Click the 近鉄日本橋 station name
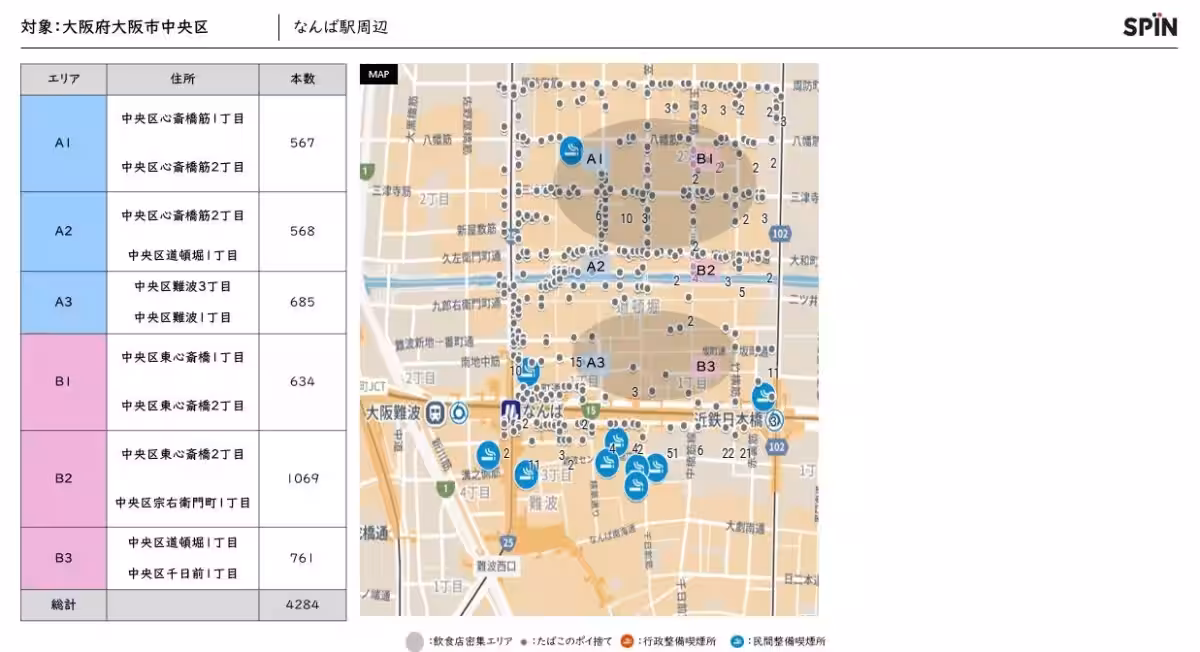 [x=729, y=421]
